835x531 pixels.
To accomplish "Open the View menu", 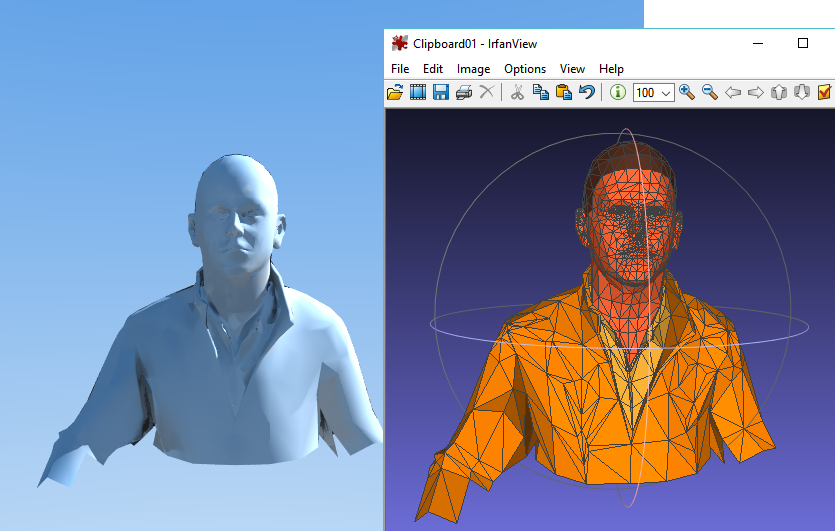I will pyautogui.click(x=572, y=69).
